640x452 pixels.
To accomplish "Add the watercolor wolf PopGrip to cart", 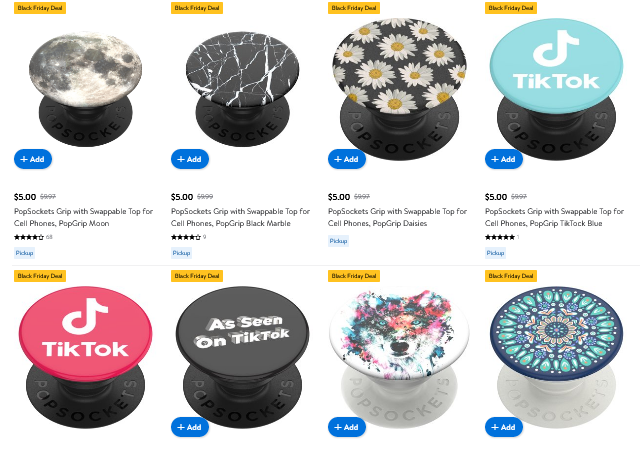I will pyautogui.click(x=347, y=427).
